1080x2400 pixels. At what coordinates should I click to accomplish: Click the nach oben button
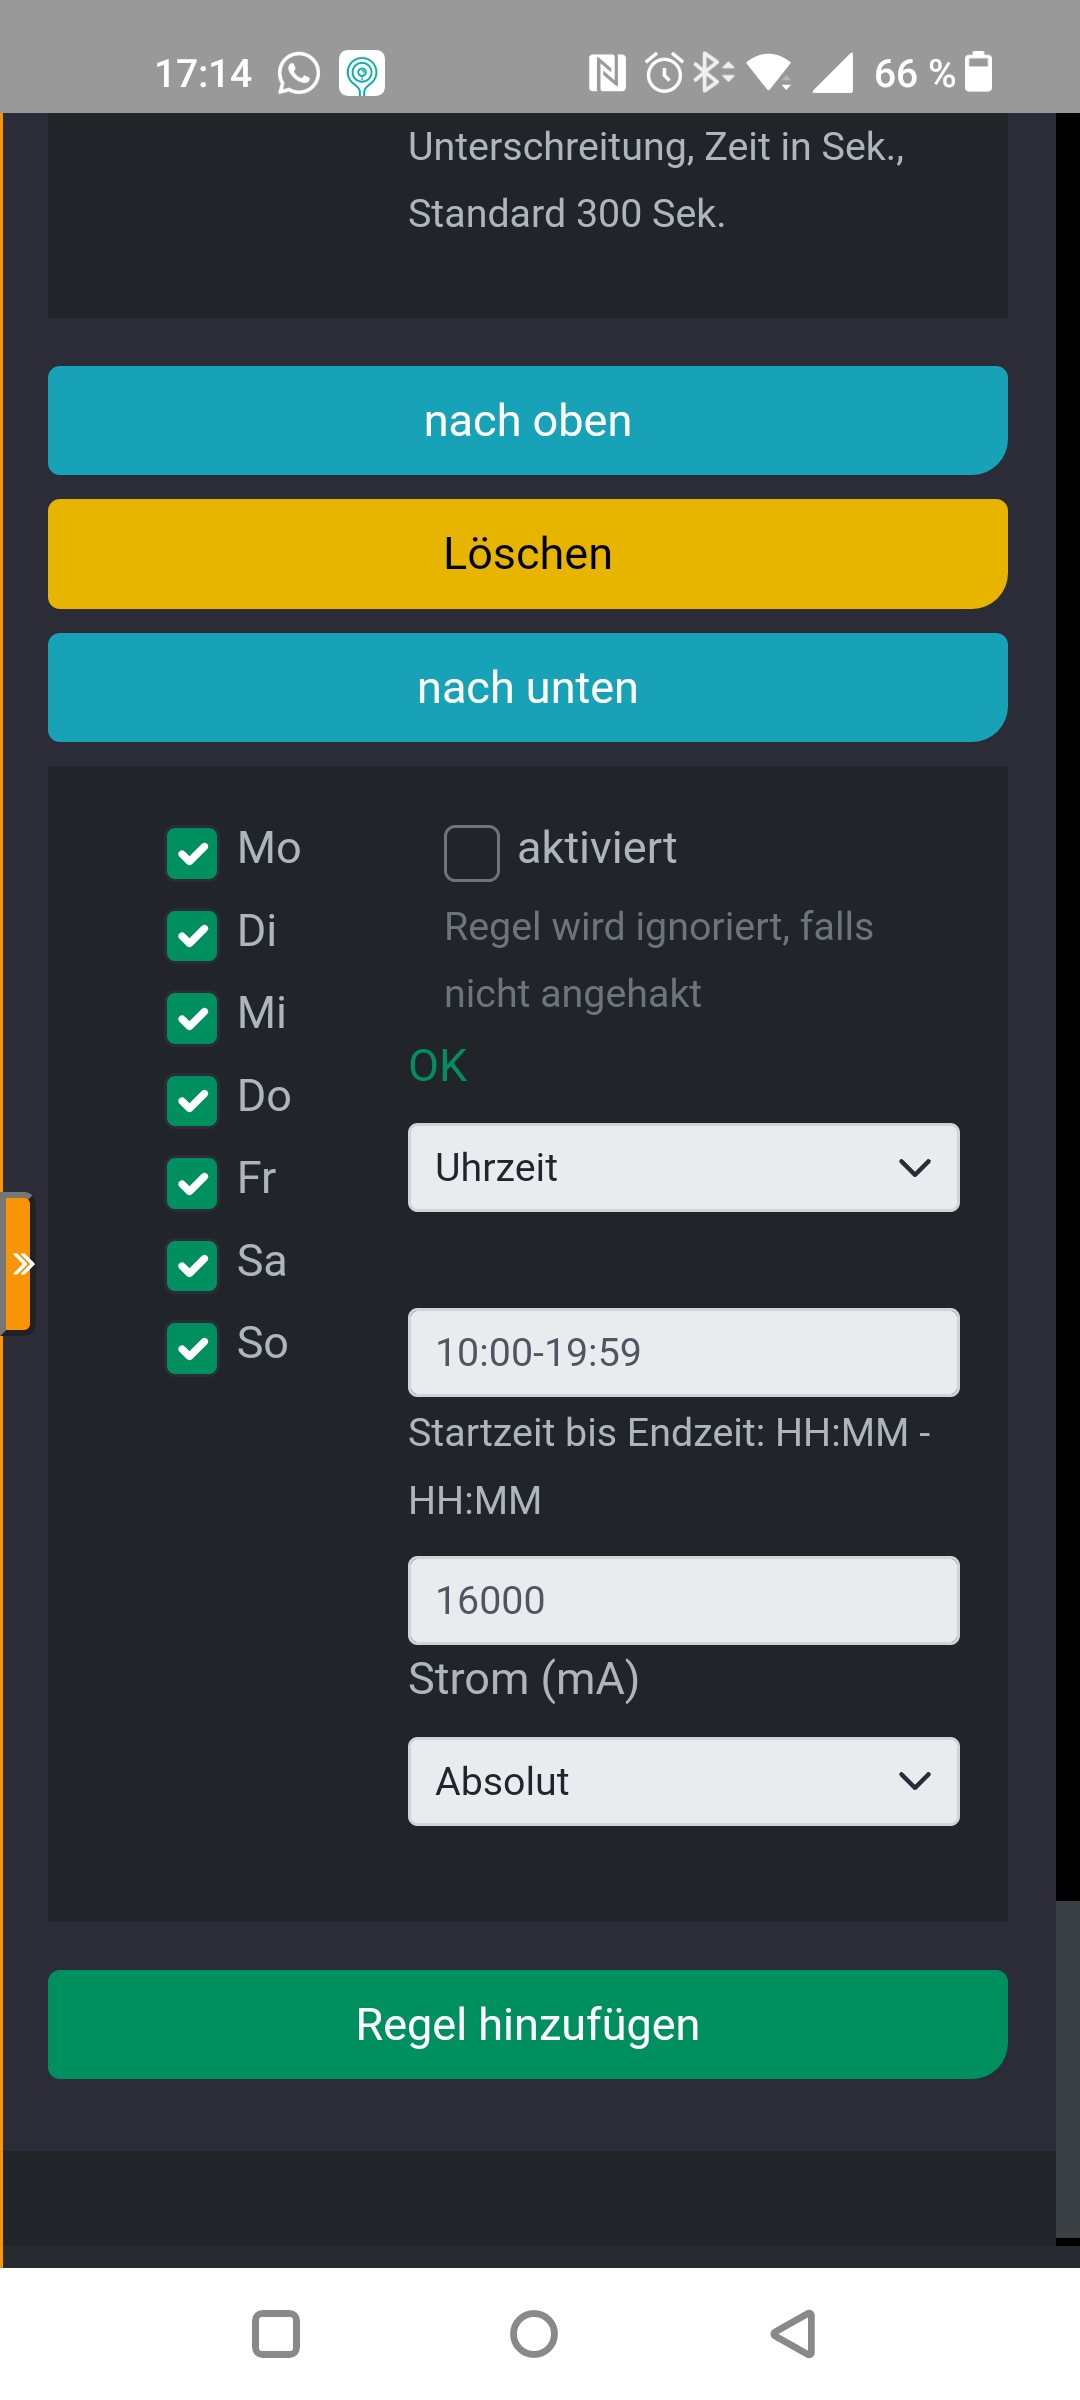528,420
